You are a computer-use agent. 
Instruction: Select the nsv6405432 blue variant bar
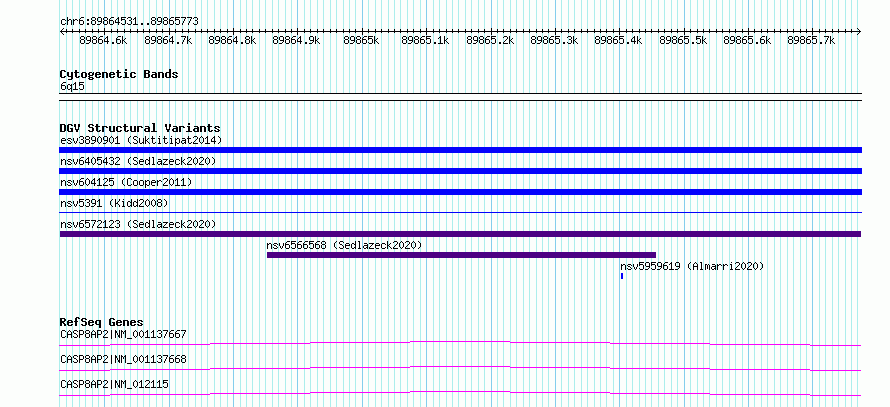pos(460,171)
